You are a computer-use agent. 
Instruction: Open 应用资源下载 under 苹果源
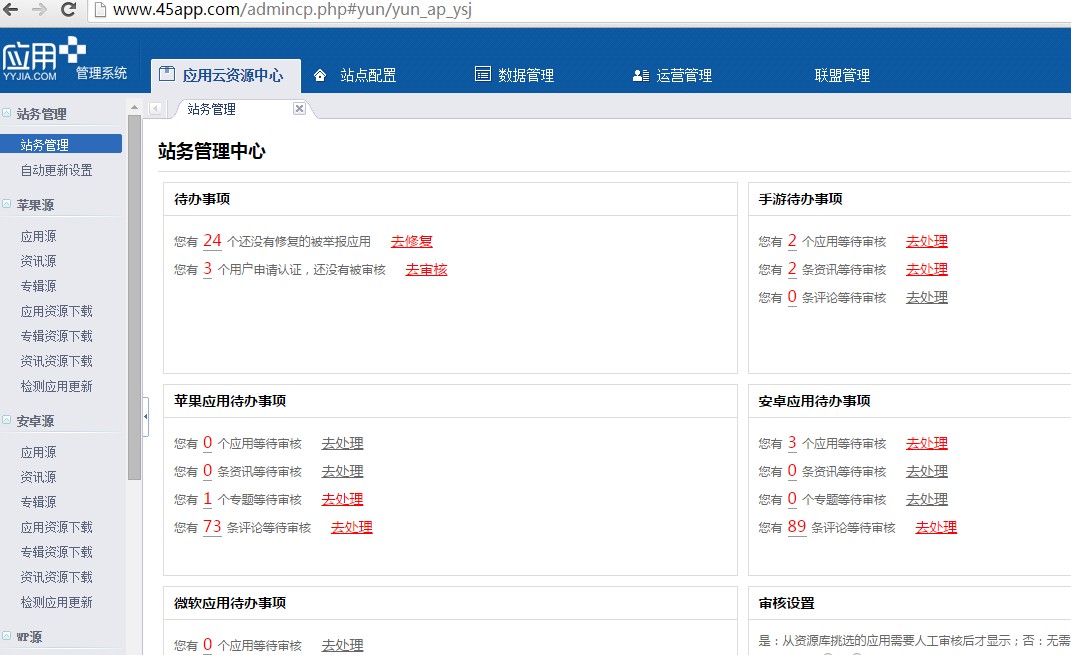(x=56, y=311)
